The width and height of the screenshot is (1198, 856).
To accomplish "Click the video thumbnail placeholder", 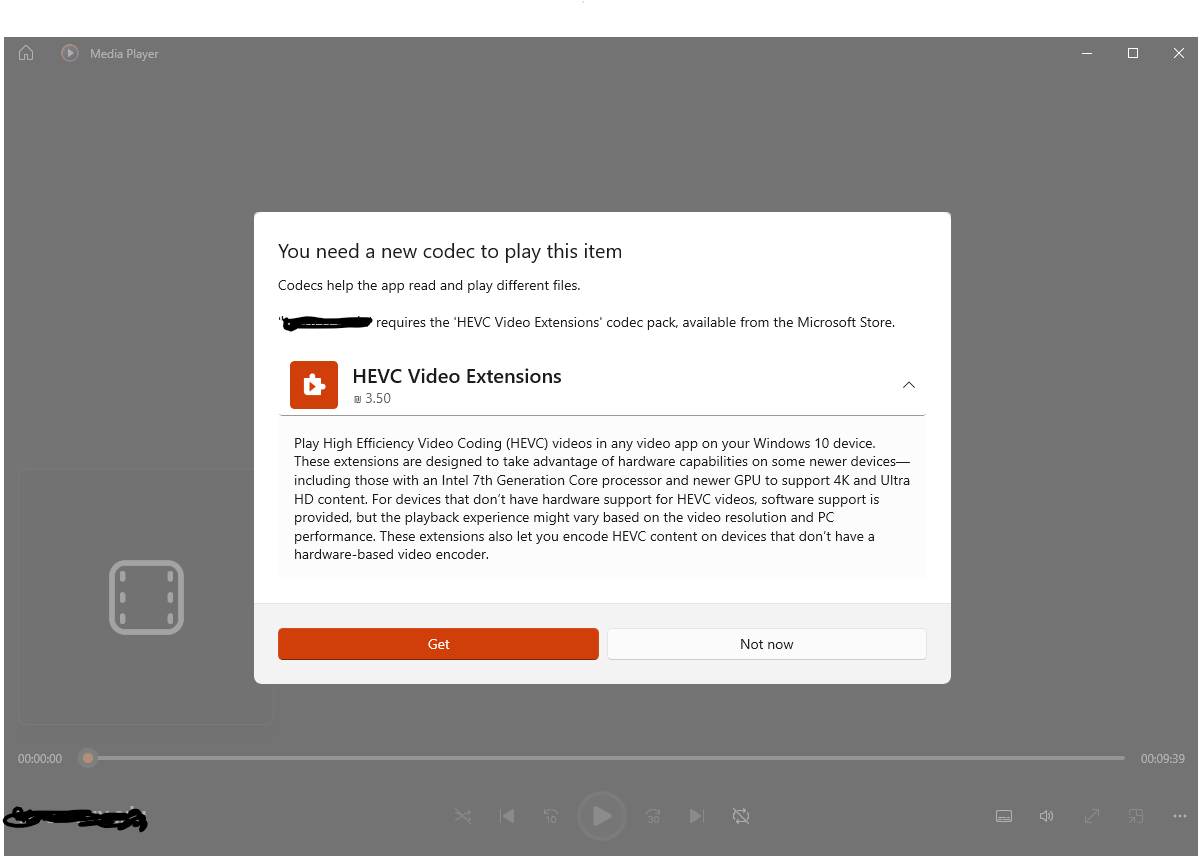I will (146, 597).
